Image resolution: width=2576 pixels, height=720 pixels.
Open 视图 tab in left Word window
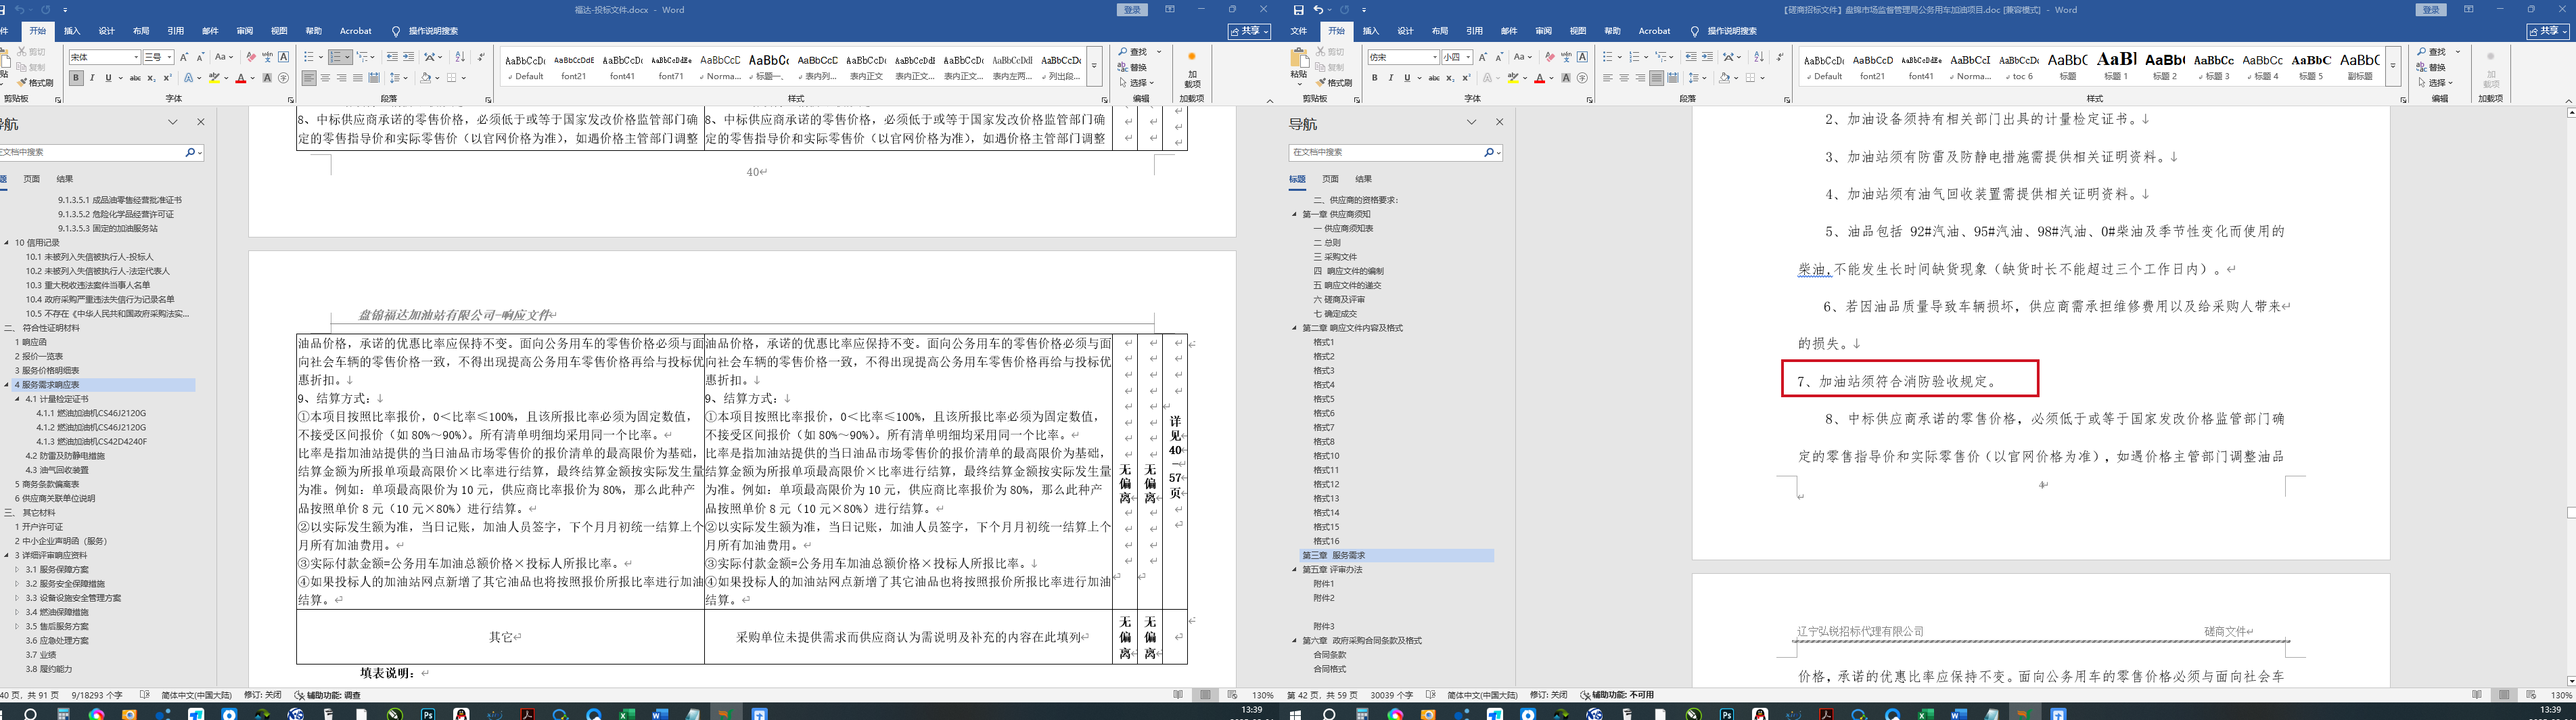[x=279, y=31]
